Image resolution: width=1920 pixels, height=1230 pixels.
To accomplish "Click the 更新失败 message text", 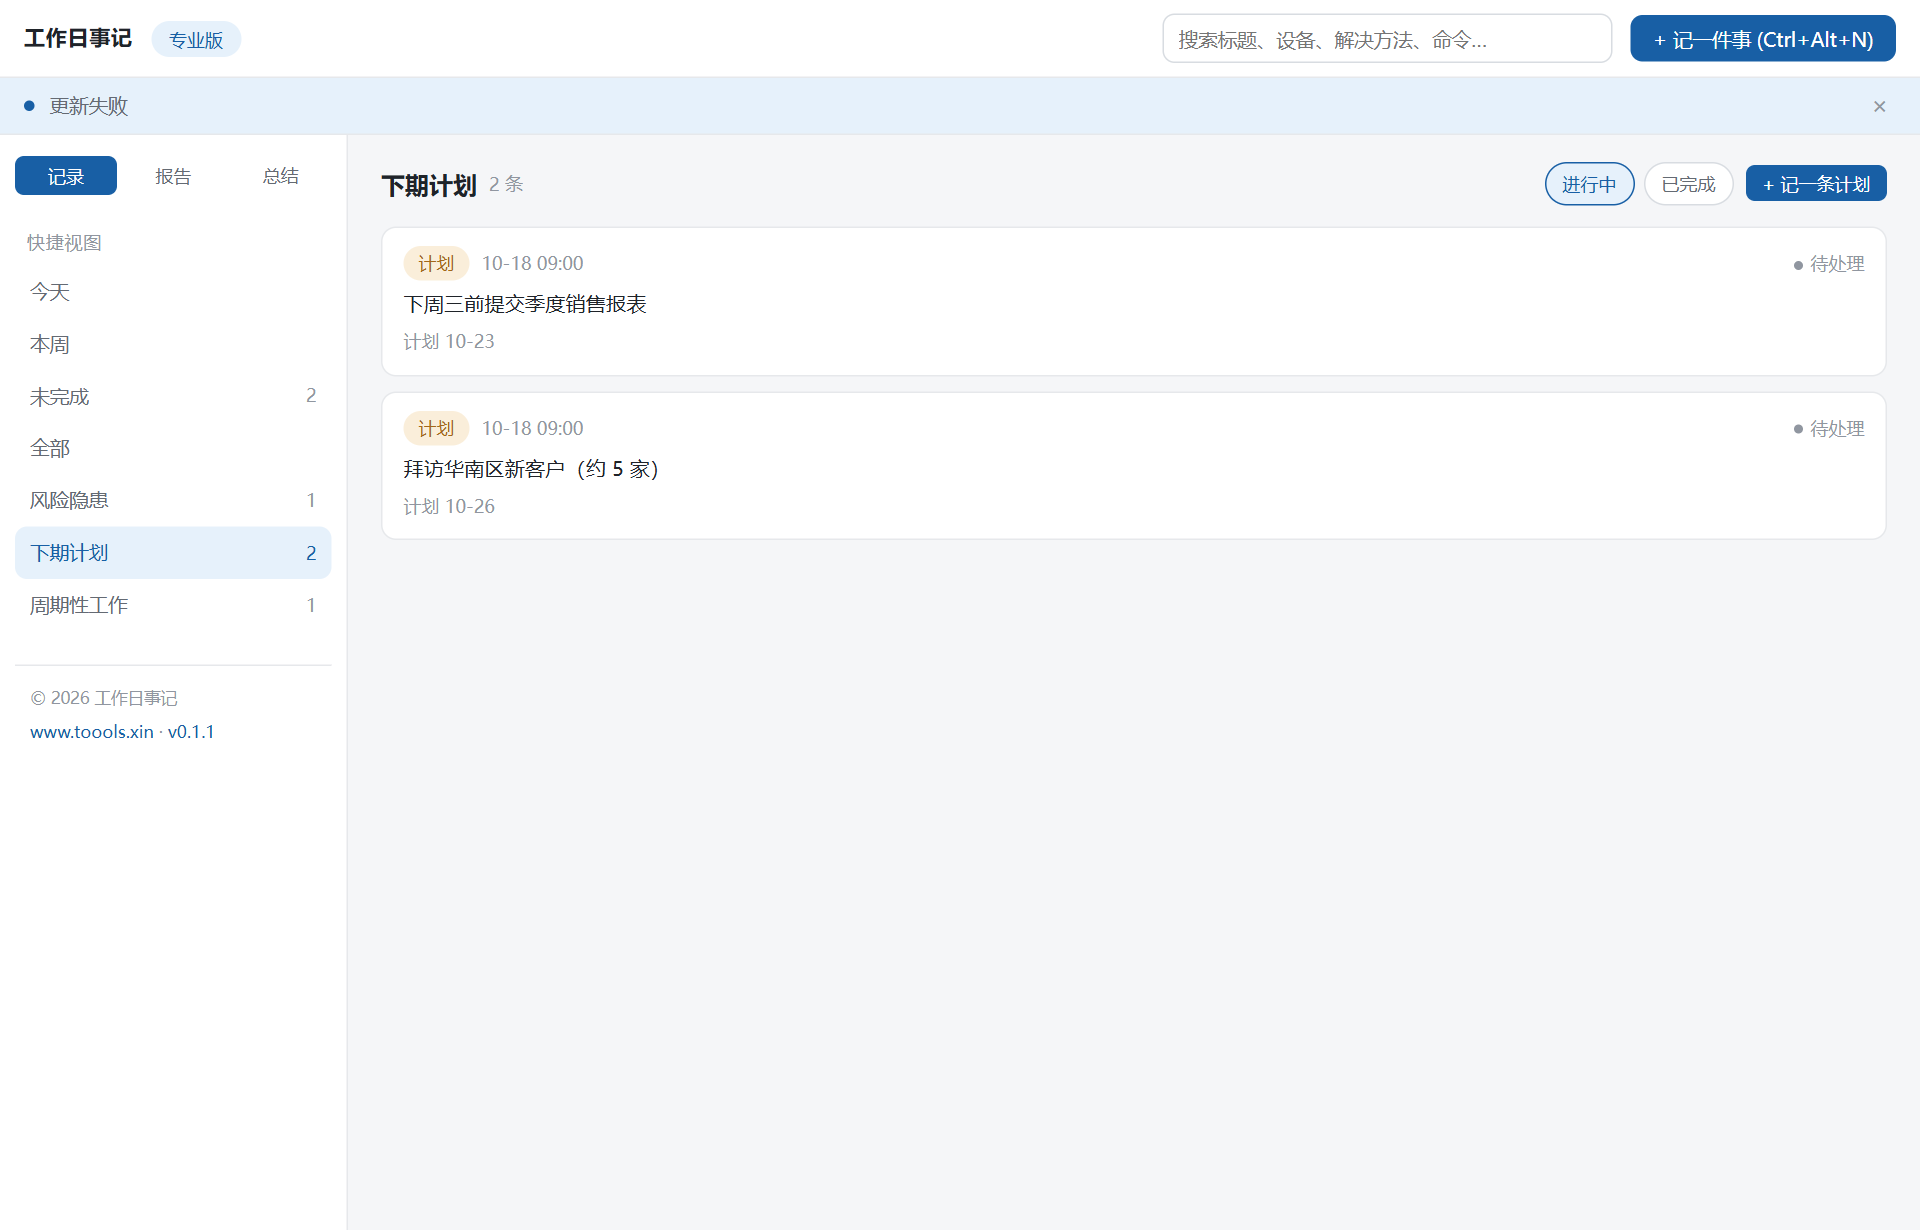I will point(89,106).
